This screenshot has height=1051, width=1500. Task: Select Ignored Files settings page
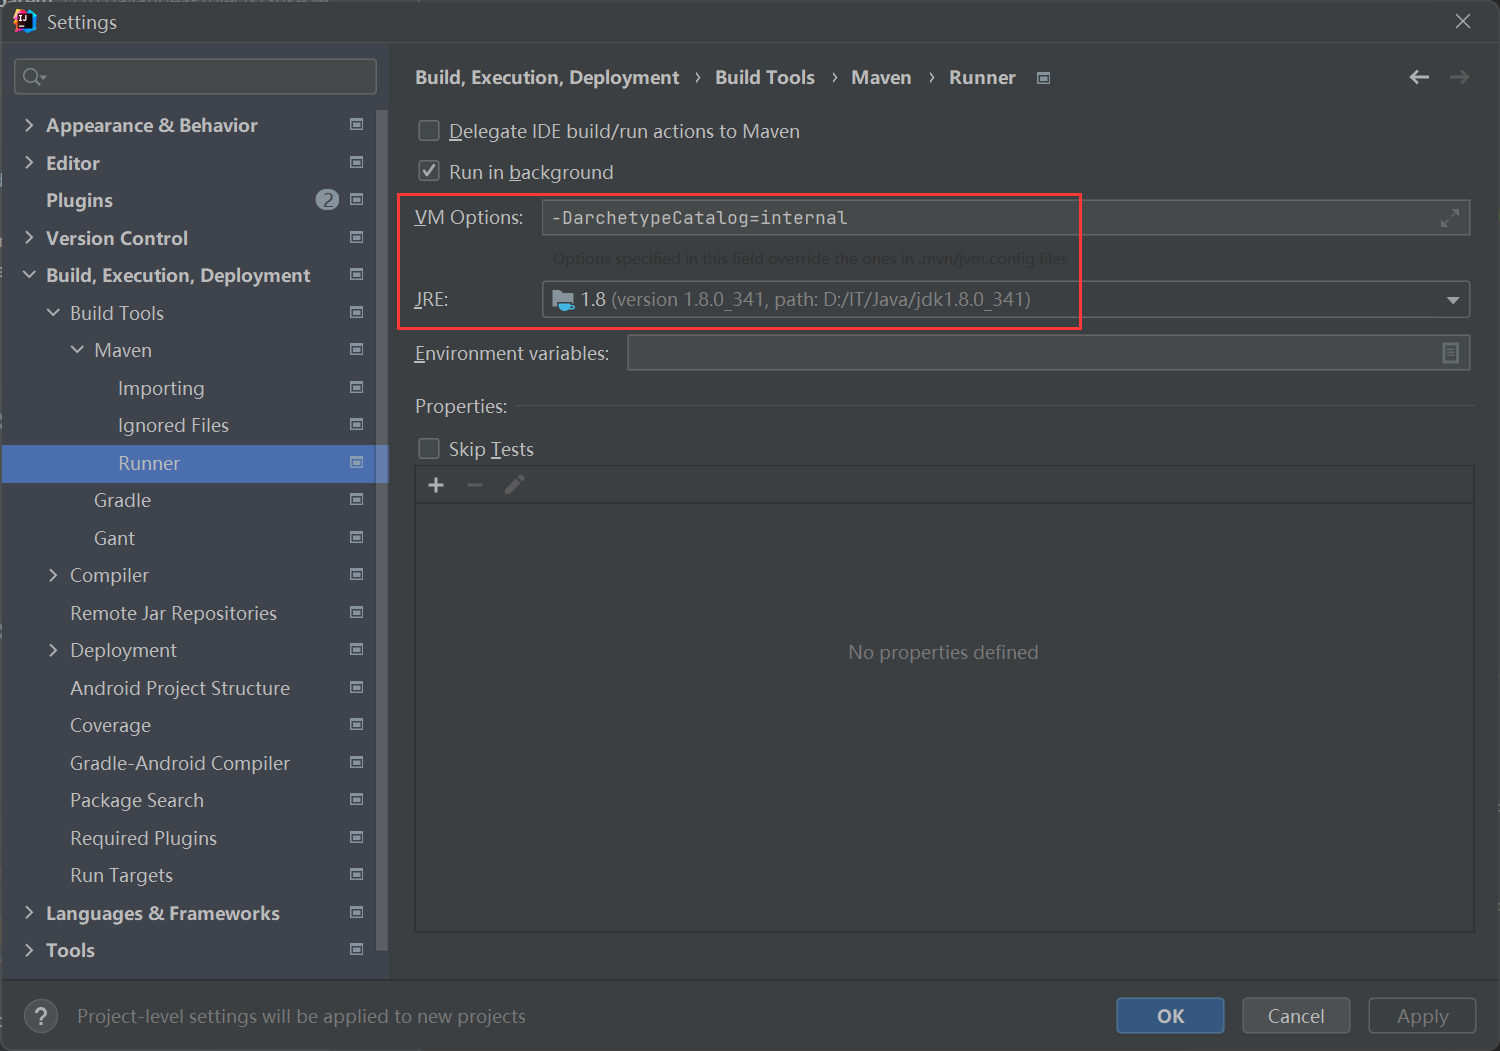[173, 425]
